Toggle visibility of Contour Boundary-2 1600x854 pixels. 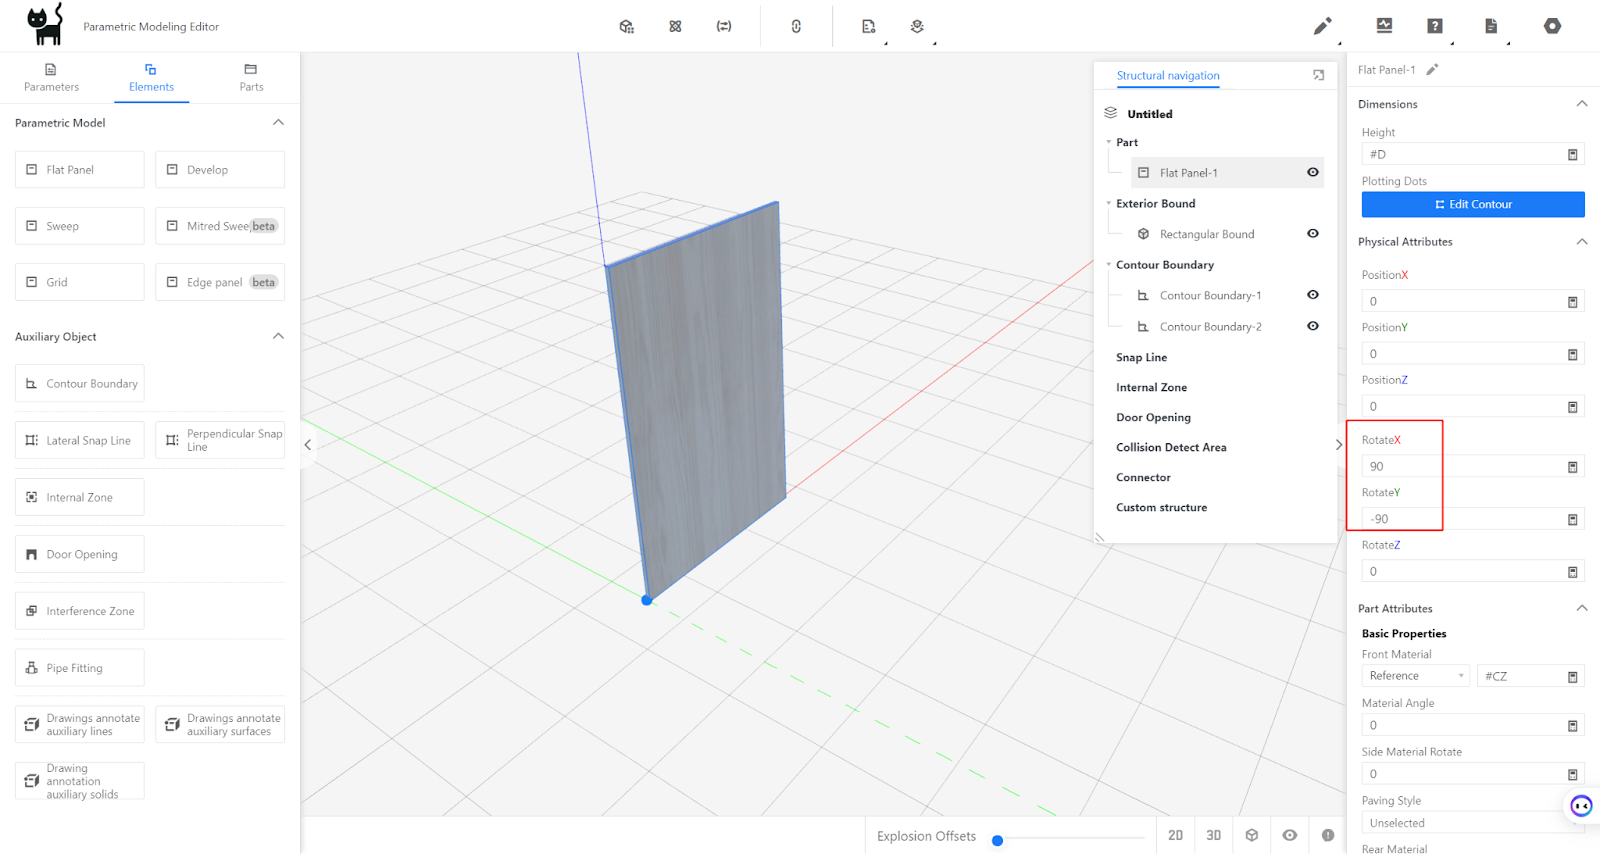click(x=1312, y=326)
